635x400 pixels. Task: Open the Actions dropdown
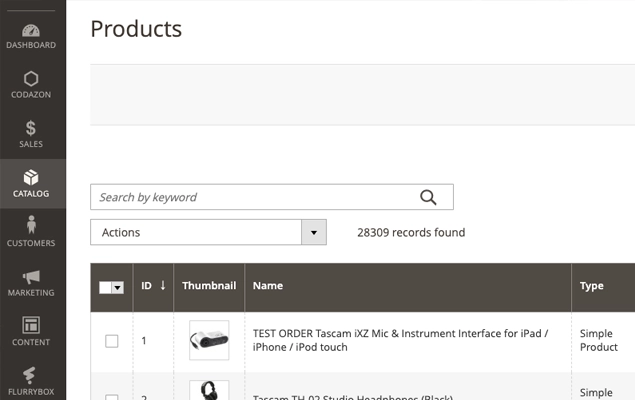(208, 232)
